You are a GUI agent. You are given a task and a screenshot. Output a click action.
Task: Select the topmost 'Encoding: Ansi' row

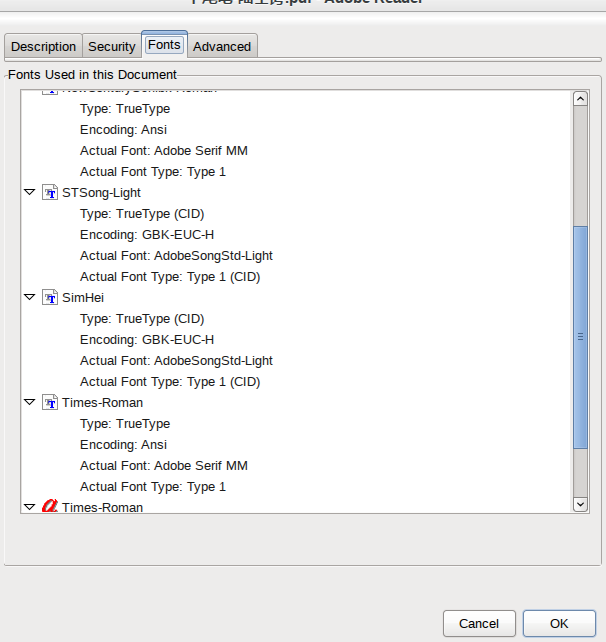click(123, 130)
